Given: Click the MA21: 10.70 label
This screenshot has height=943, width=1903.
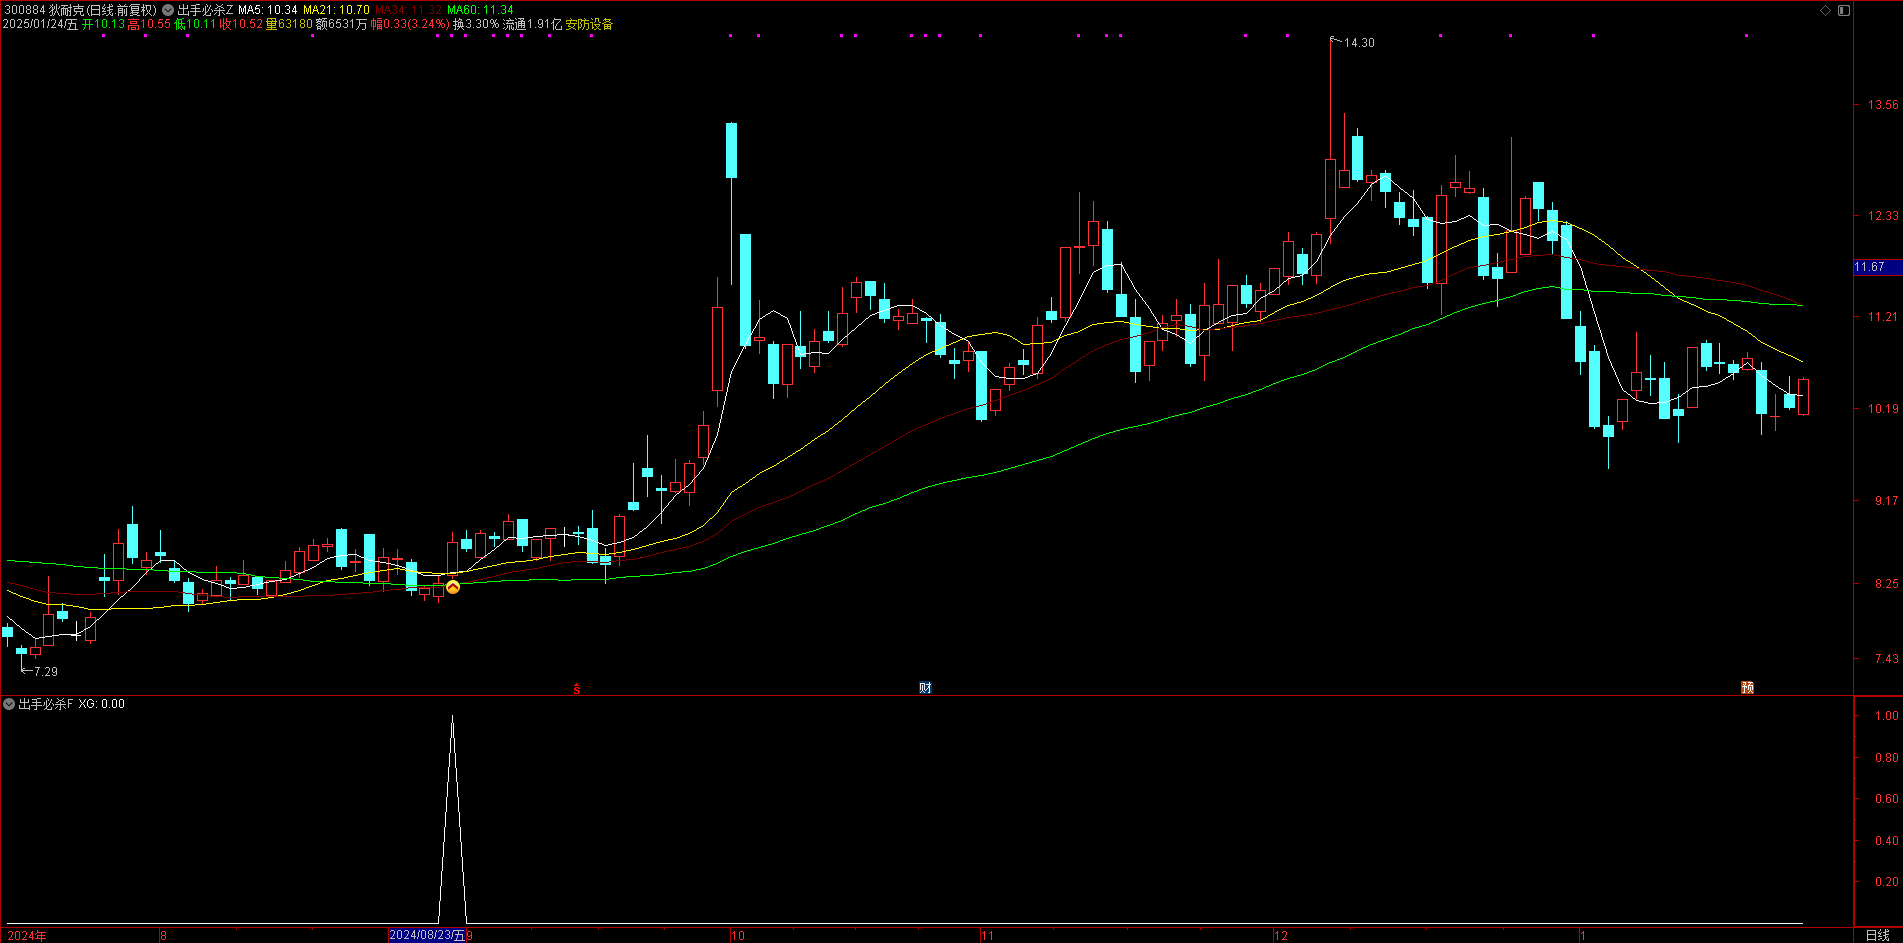Looking at the screenshot, I should pyautogui.click(x=337, y=10).
